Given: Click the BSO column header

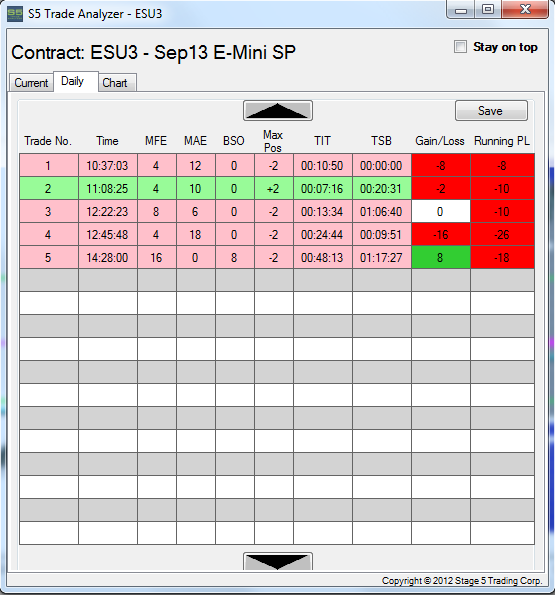Looking at the screenshot, I should [x=234, y=141].
